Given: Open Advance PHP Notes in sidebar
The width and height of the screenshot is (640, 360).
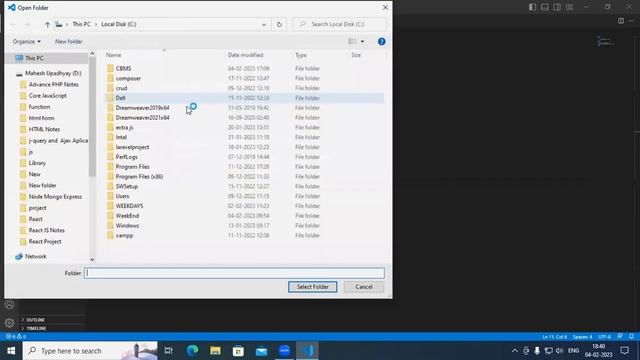Looking at the screenshot, I should click(x=53, y=84).
